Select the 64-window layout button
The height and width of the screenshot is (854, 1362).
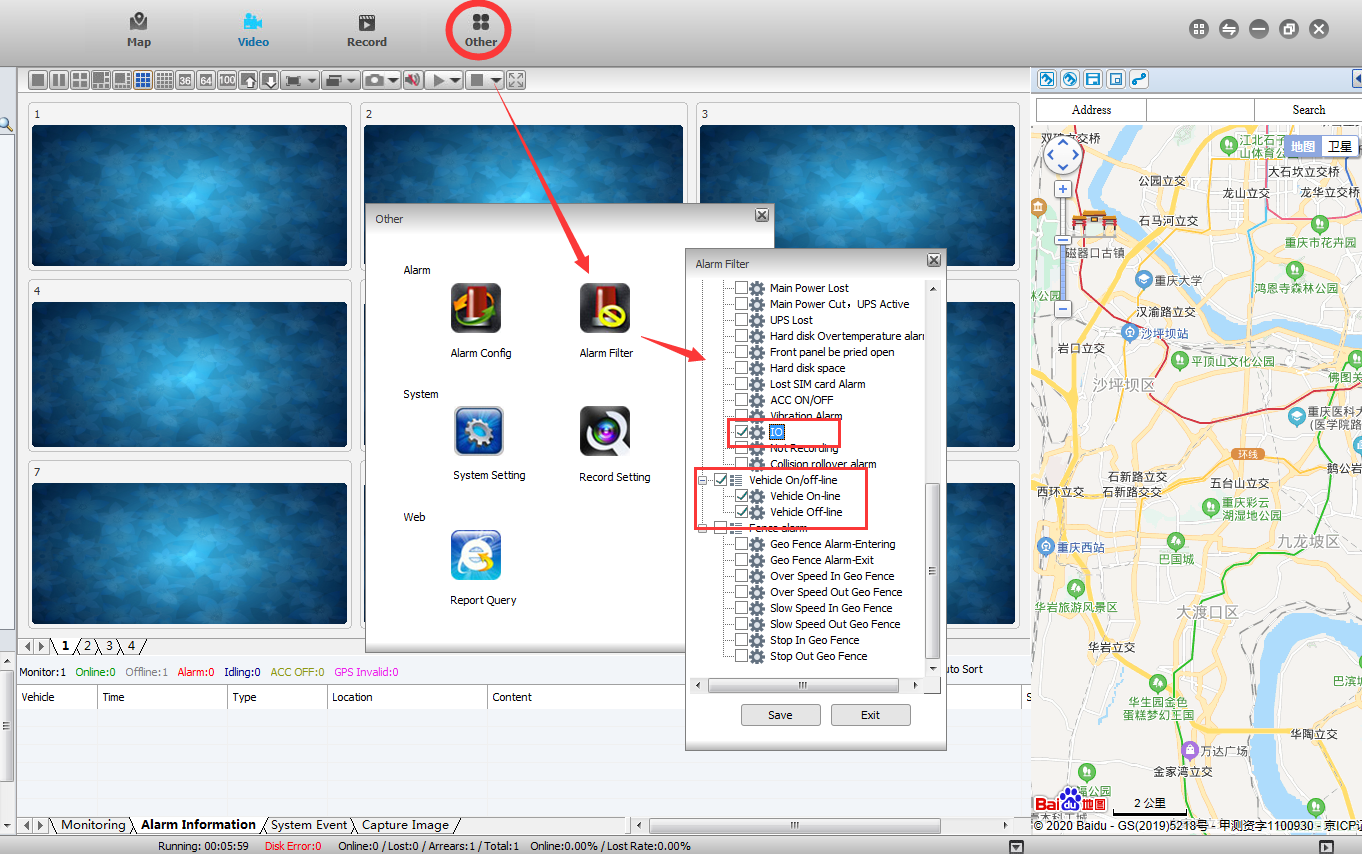(x=206, y=80)
